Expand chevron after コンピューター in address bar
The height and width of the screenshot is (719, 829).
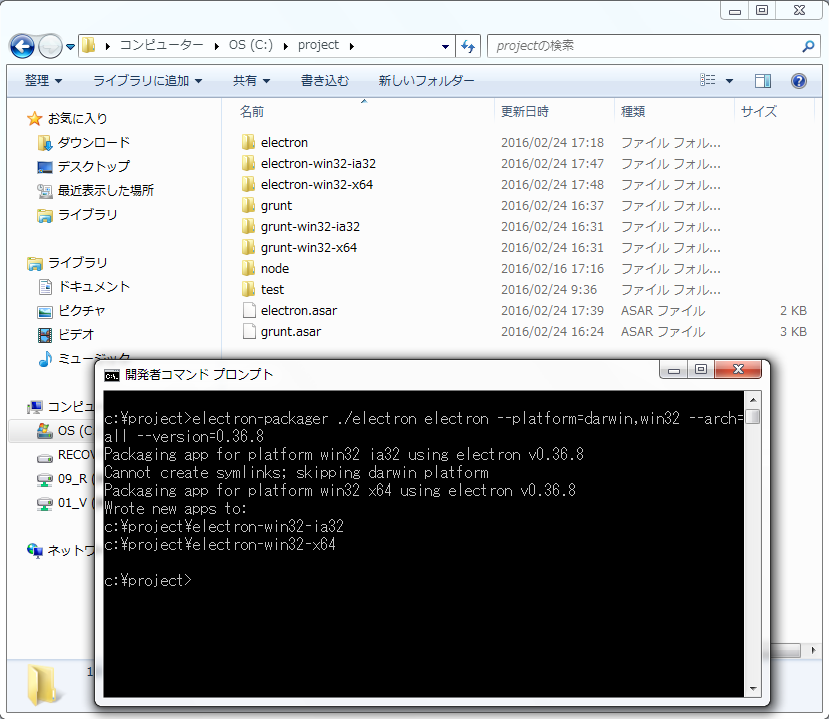click(x=217, y=46)
